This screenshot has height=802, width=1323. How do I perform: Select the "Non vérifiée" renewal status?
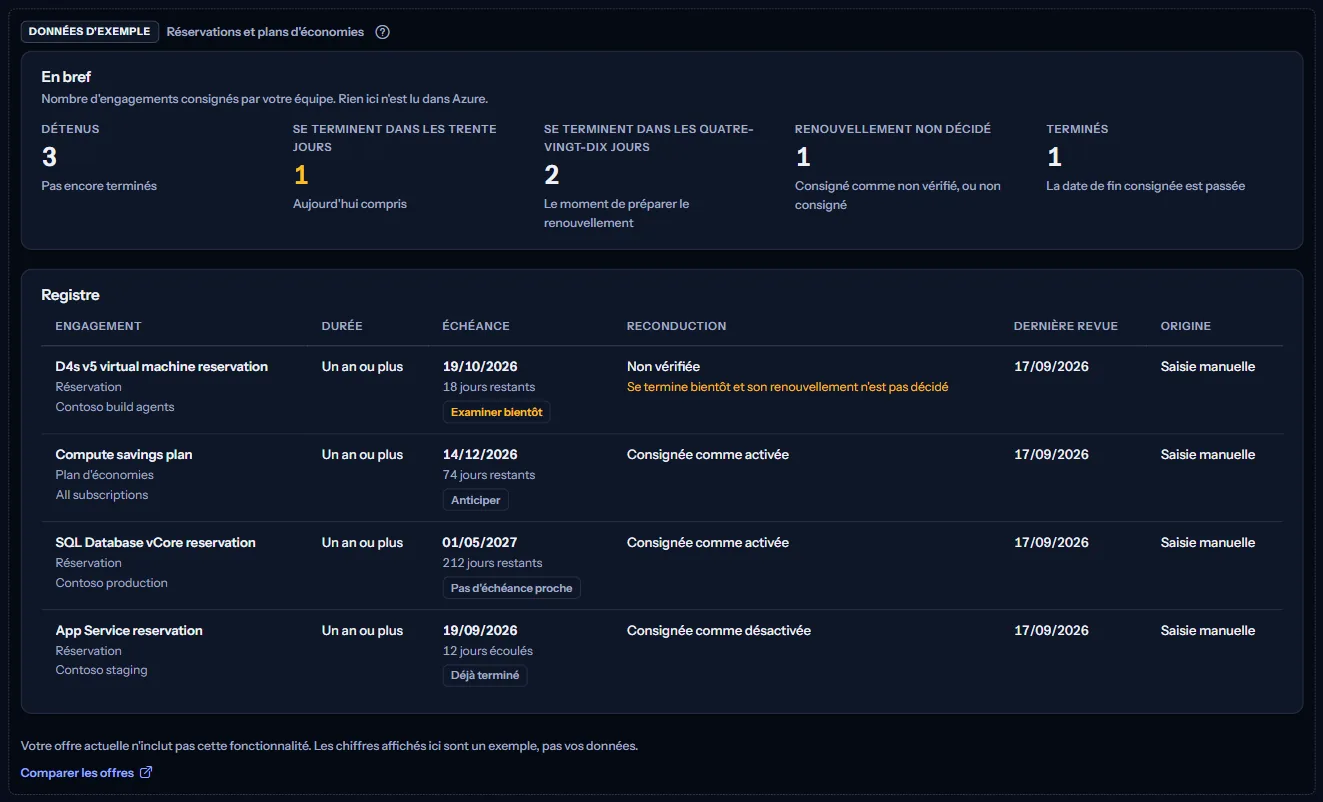click(663, 367)
